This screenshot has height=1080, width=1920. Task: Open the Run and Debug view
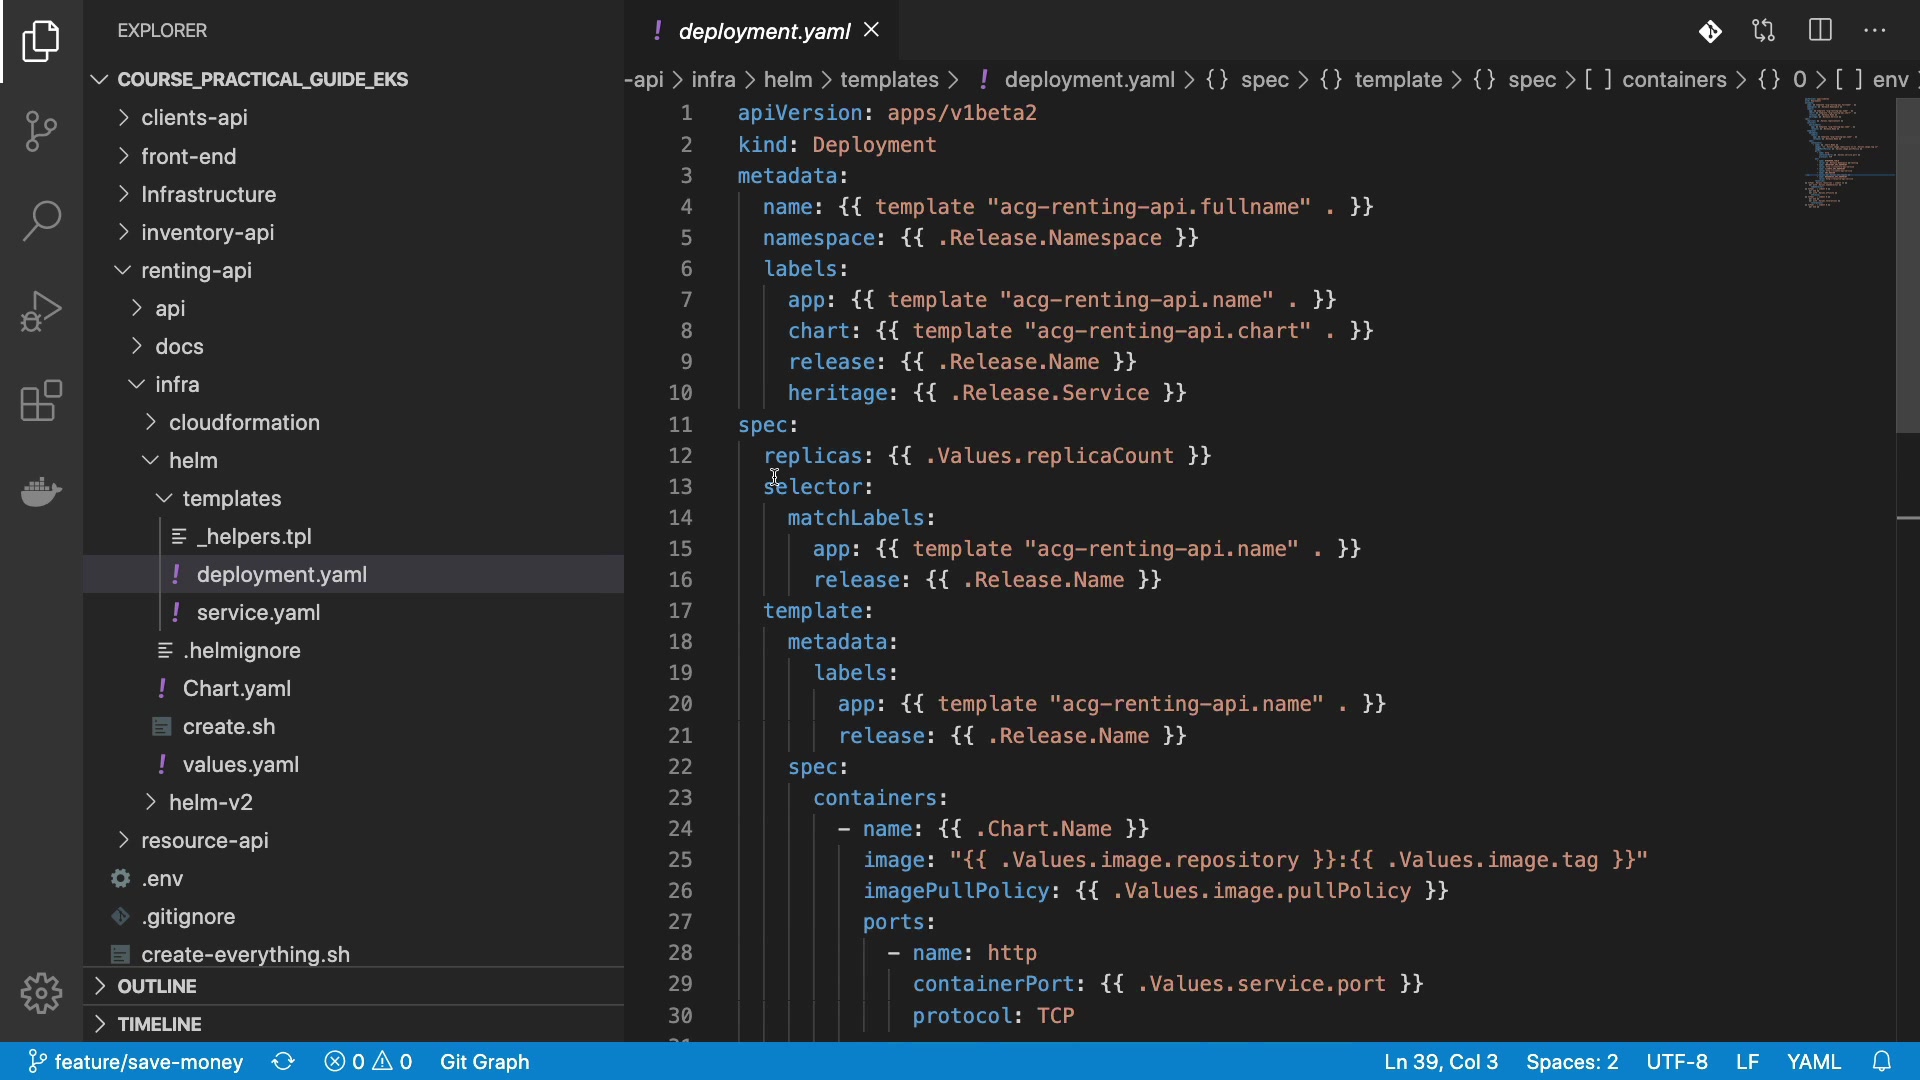pos(41,311)
